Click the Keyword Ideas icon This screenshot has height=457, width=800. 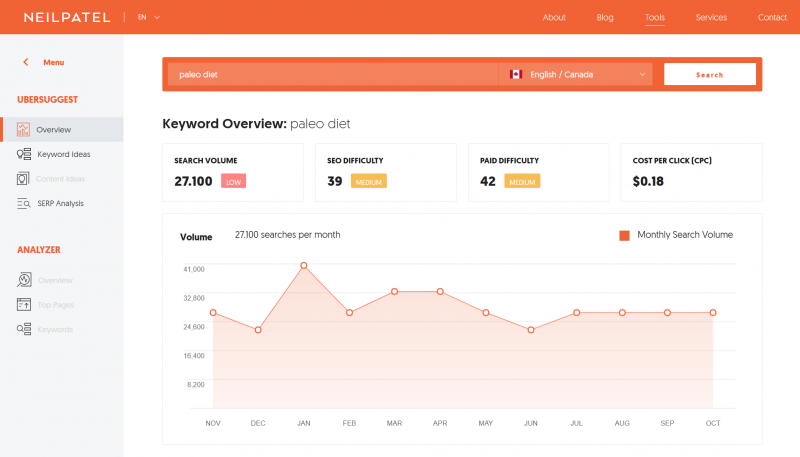23,154
